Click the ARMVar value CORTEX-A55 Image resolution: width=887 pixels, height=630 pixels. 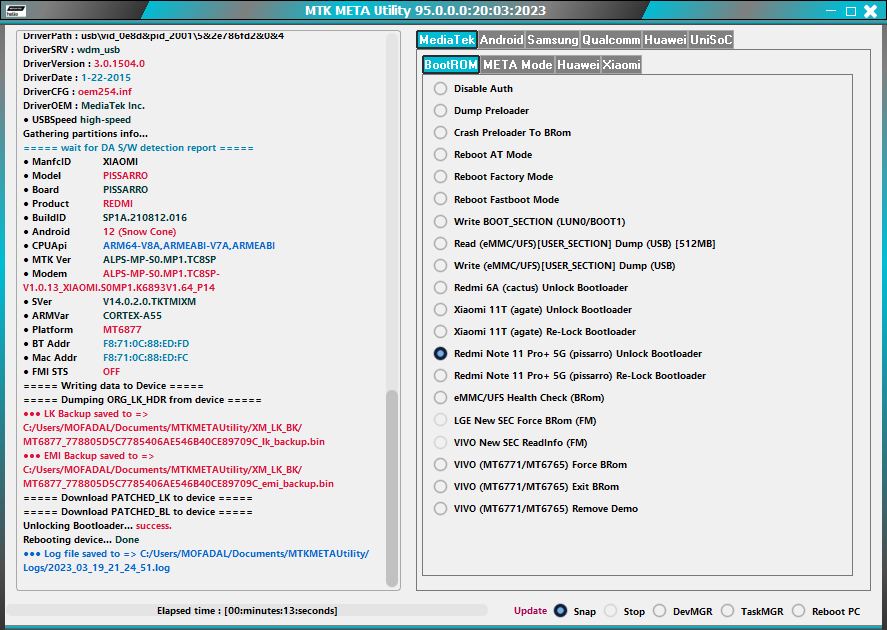pyautogui.click(x=132, y=316)
